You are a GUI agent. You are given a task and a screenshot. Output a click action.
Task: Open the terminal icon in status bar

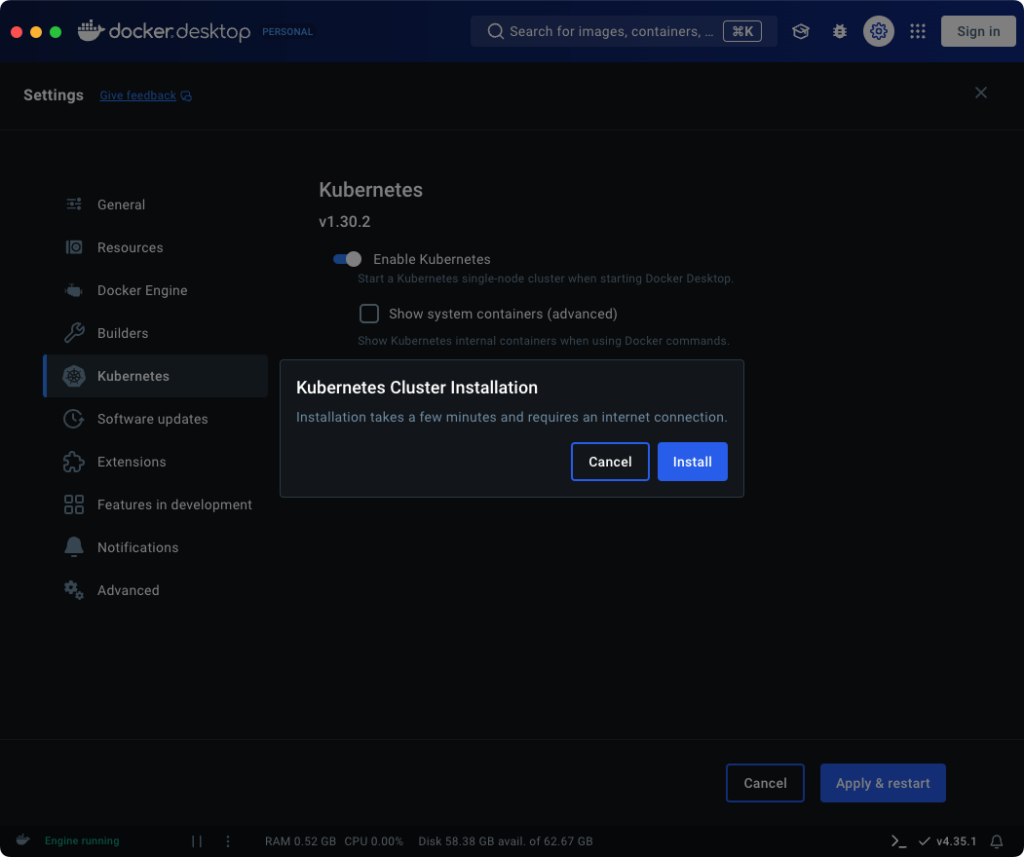click(896, 841)
